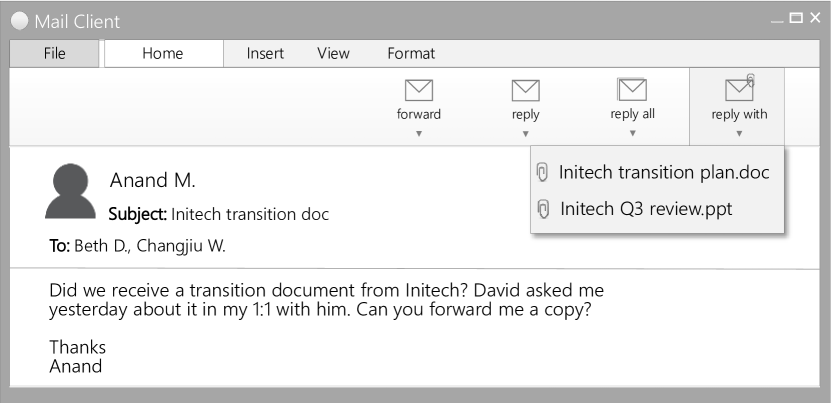Open the View tab

tap(333, 54)
